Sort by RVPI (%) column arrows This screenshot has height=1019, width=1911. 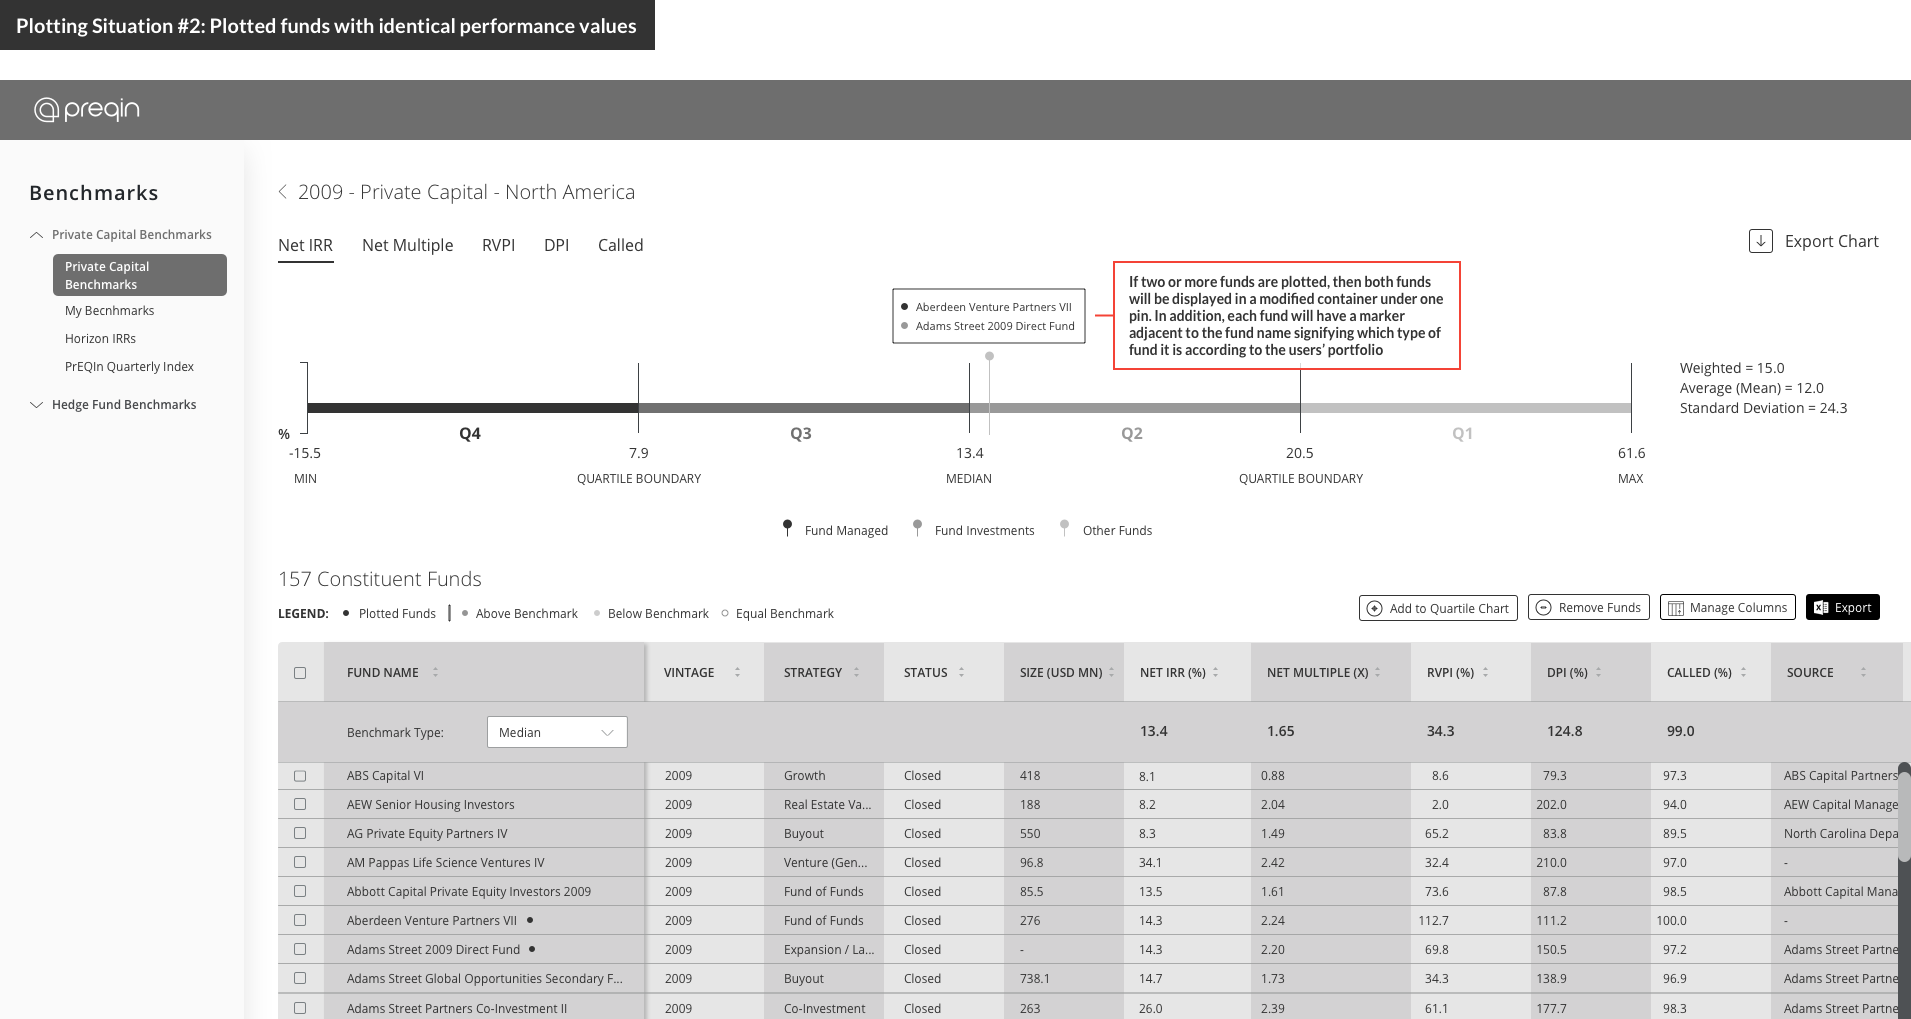tap(1485, 672)
